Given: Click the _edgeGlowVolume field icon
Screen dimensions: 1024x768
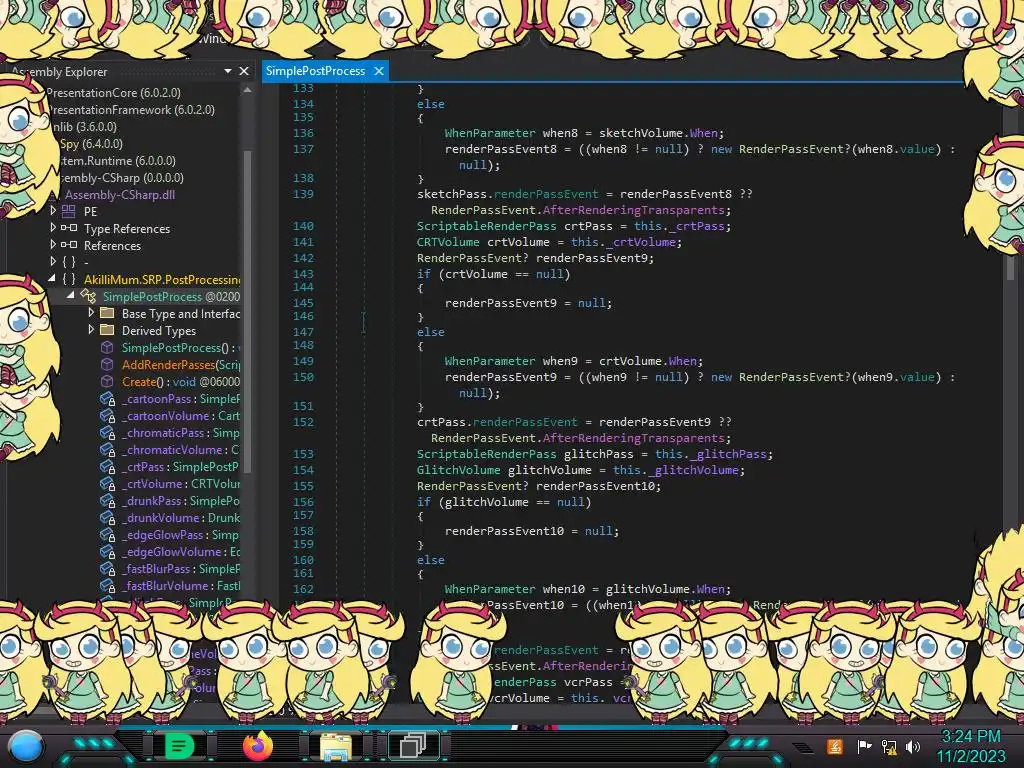Looking at the screenshot, I should coord(108,551).
